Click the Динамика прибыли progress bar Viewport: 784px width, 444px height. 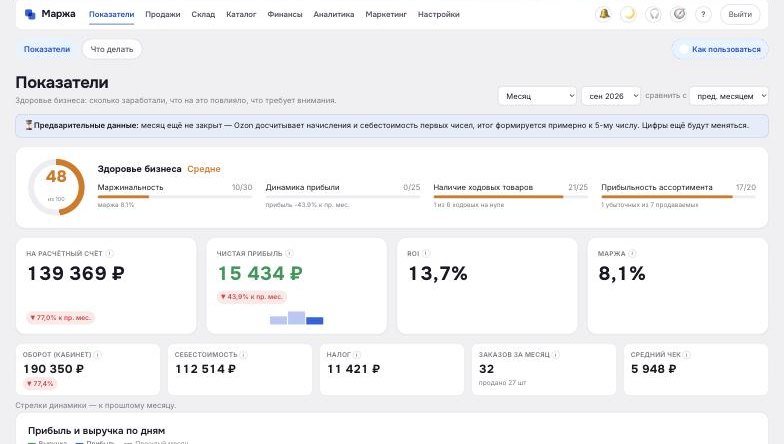(x=342, y=196)
